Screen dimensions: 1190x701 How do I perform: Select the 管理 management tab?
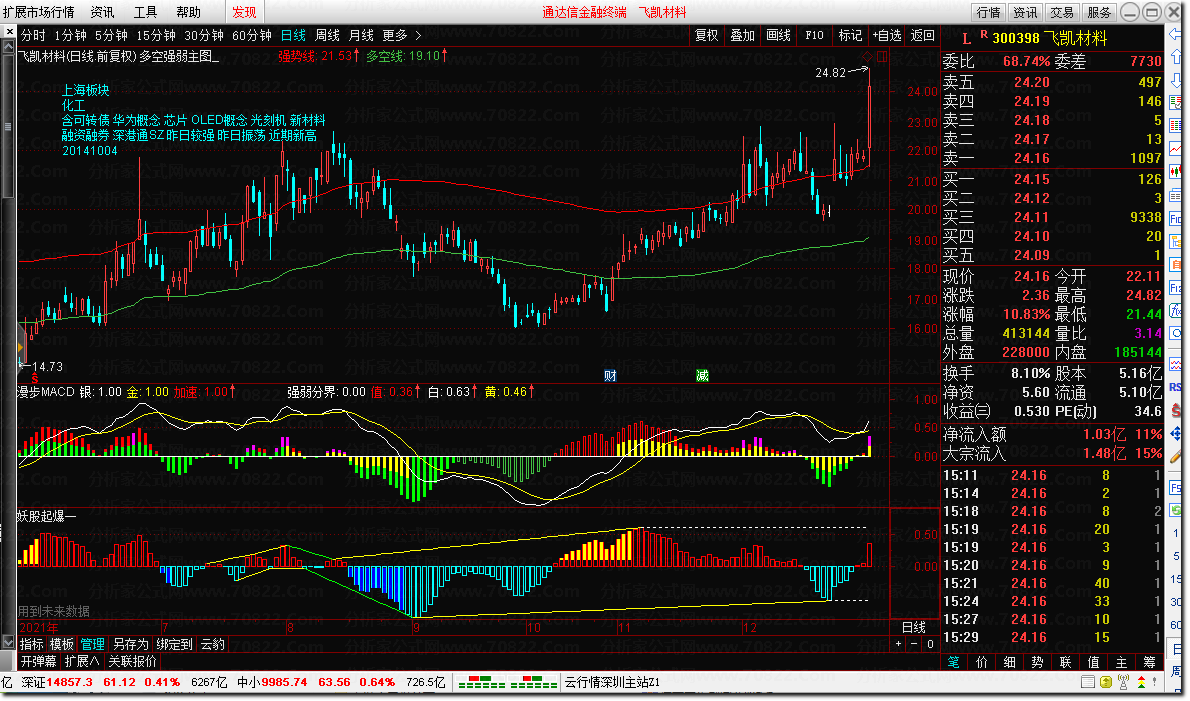pos(93,644)
